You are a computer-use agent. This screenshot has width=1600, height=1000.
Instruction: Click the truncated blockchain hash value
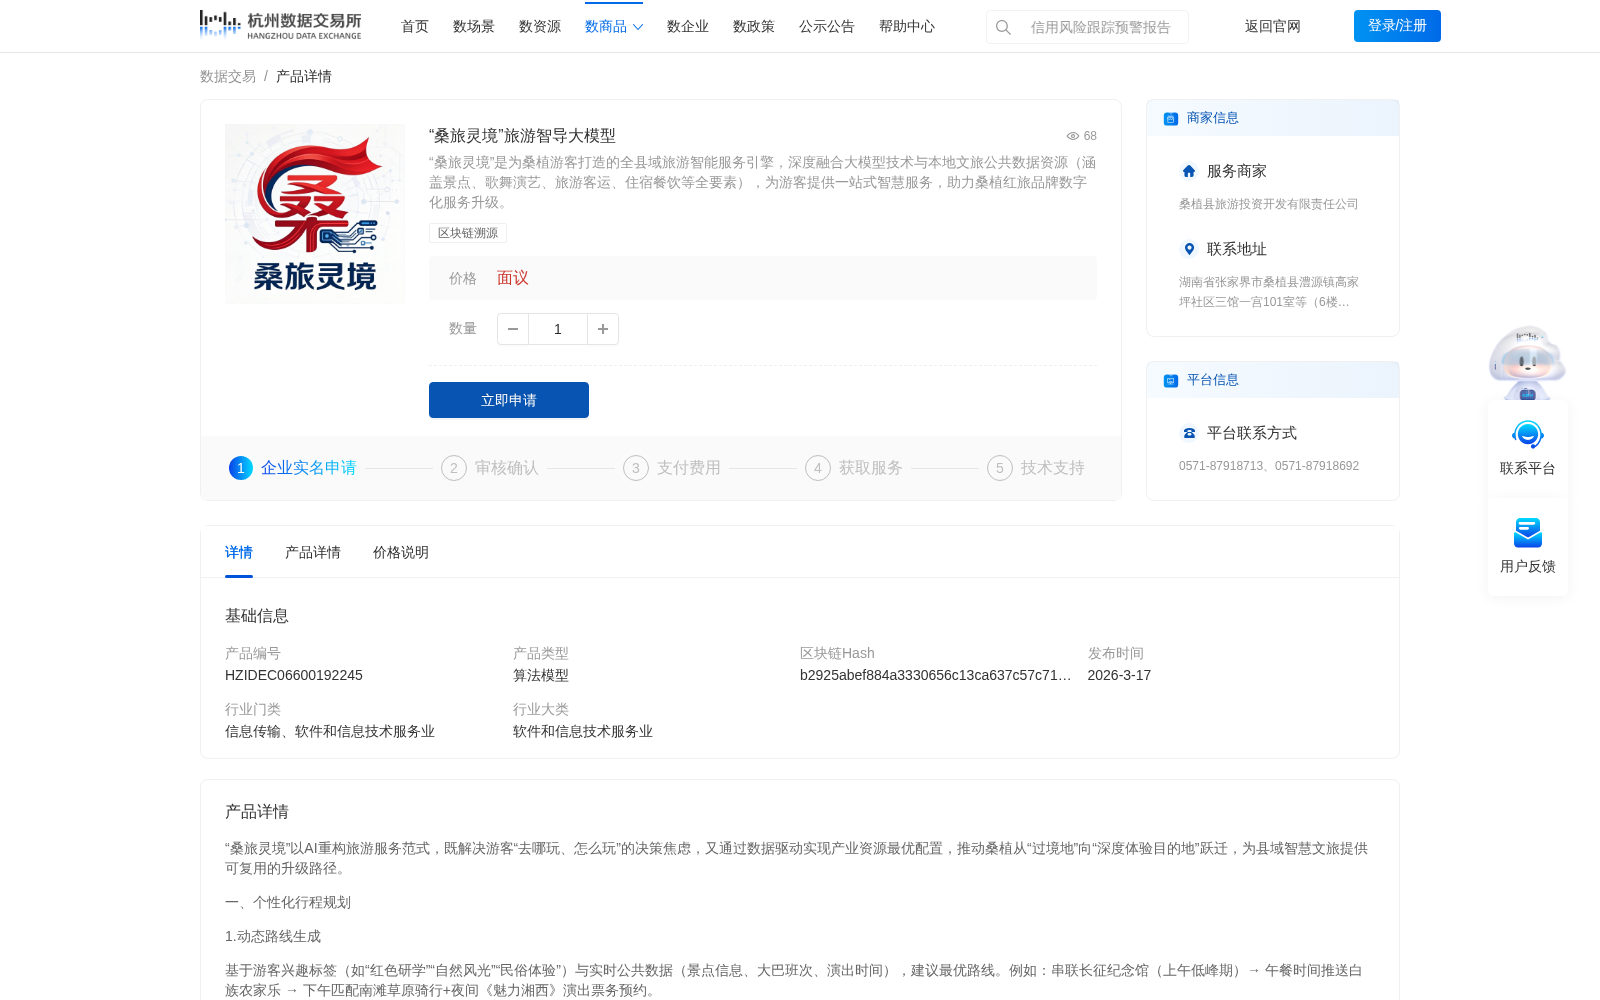[936, 675]
